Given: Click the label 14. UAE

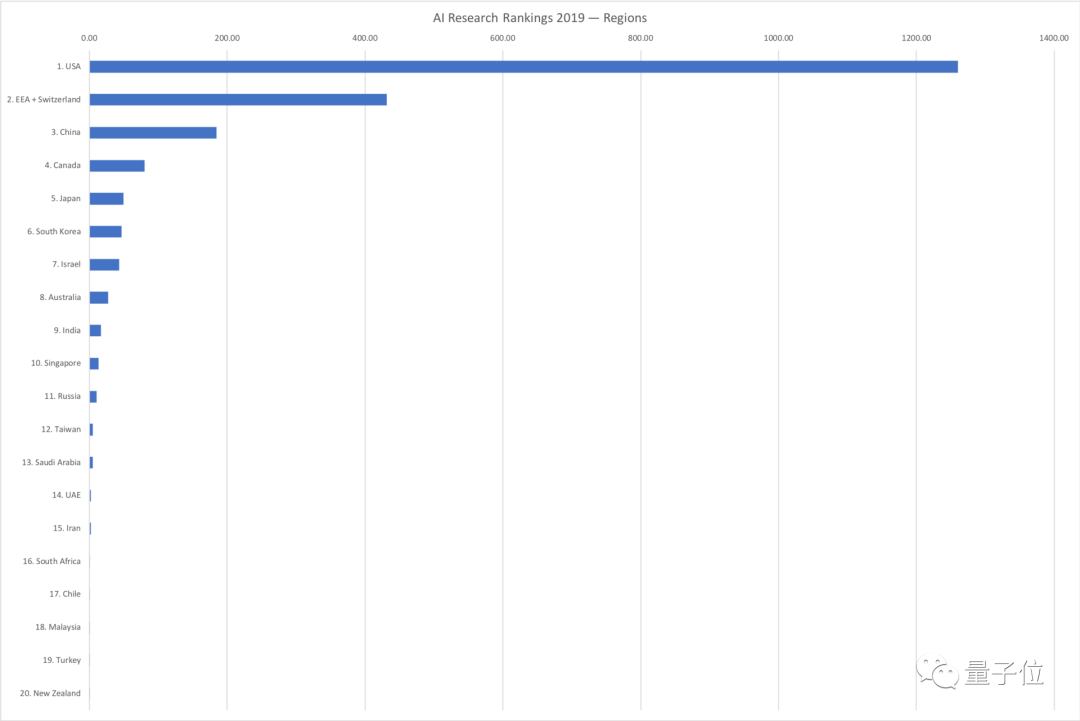Looking at the screenshot, I should [x=67, y=495].
